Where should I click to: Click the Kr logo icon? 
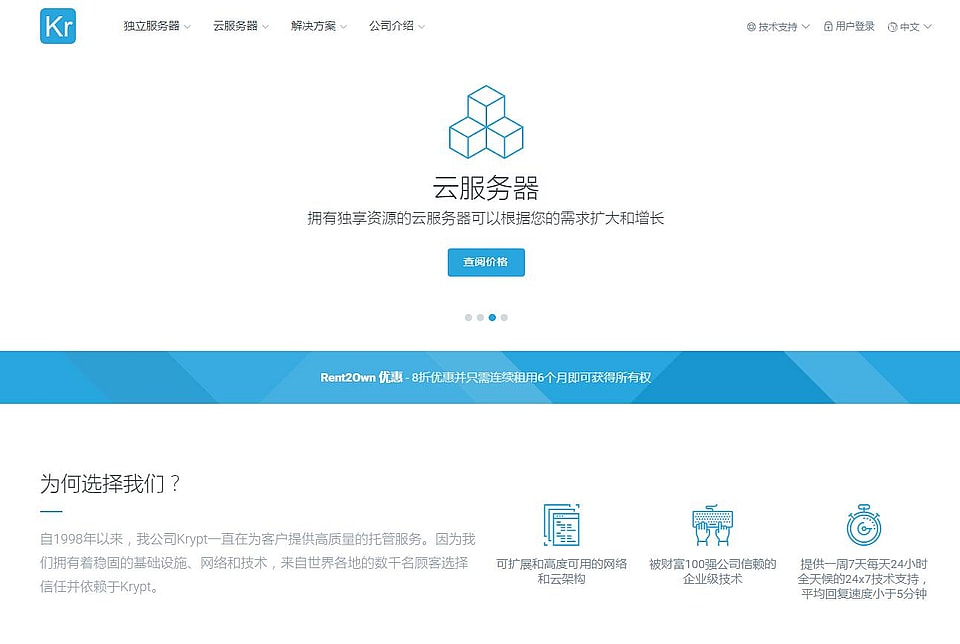click(x=58, y=26)
